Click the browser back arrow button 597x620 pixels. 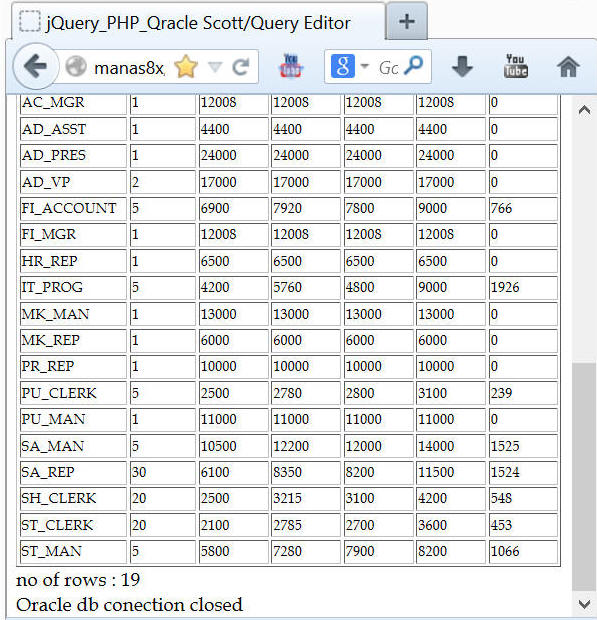tap(36, 66)
